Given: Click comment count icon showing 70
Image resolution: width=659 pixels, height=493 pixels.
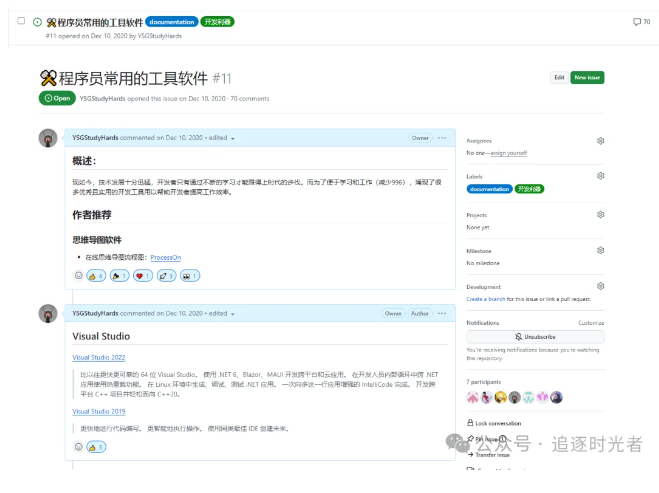Looking at the screenshot, I should coord(640,21).
